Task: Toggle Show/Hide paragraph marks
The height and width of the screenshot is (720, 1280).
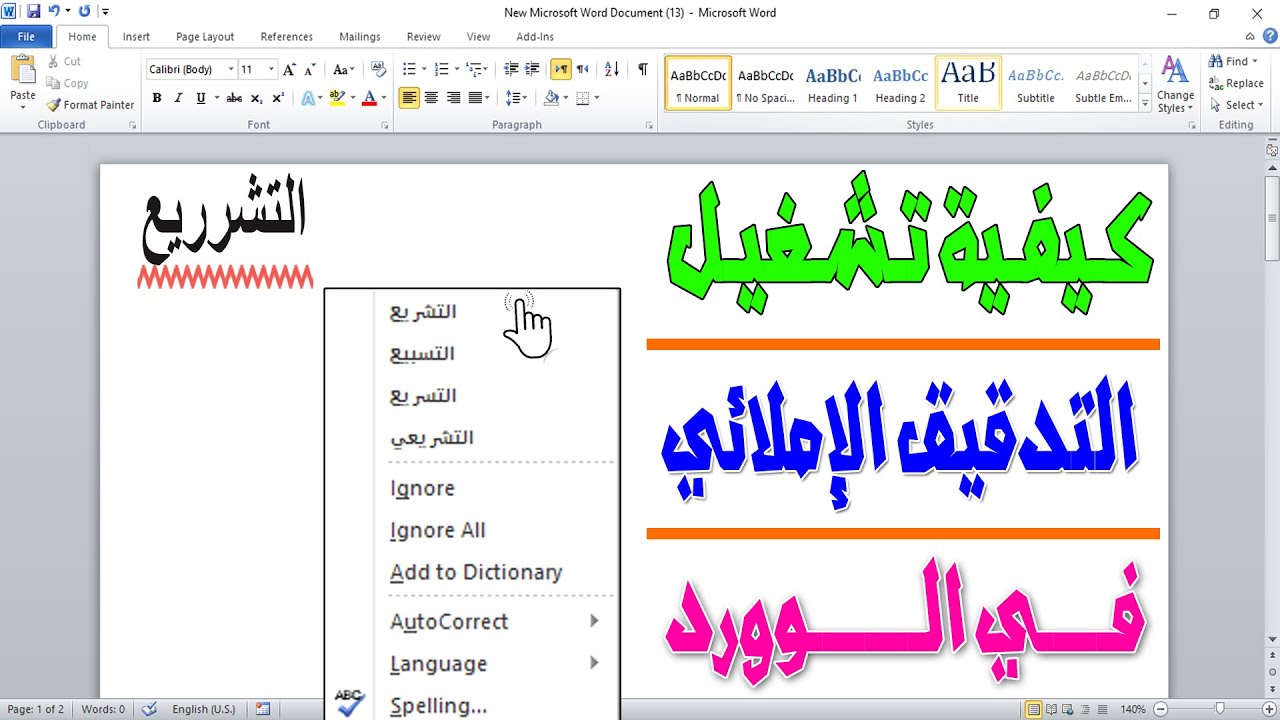Action: point(643,69)
